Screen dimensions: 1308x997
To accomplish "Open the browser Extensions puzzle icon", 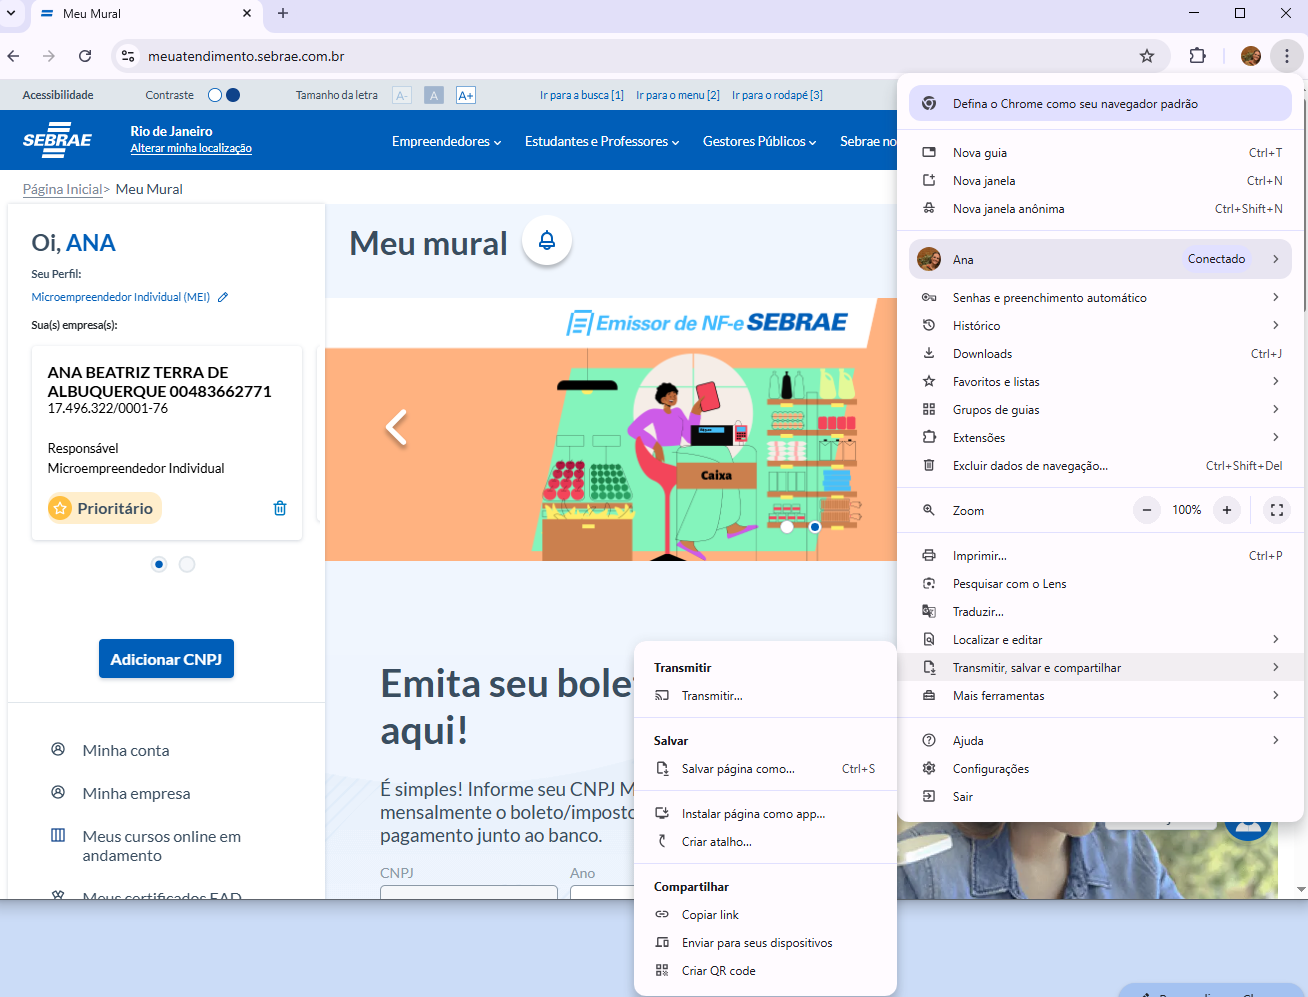I will [1197, 56].
